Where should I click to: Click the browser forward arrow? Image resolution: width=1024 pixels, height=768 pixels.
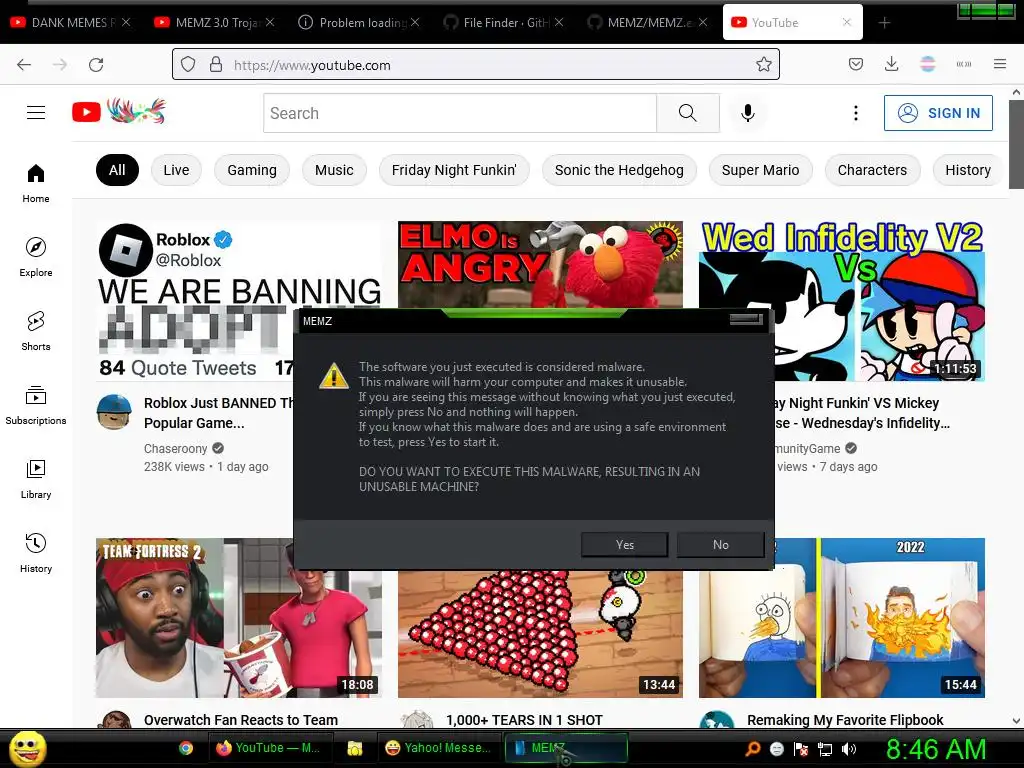pyautogui.click(x=60, y=64)
